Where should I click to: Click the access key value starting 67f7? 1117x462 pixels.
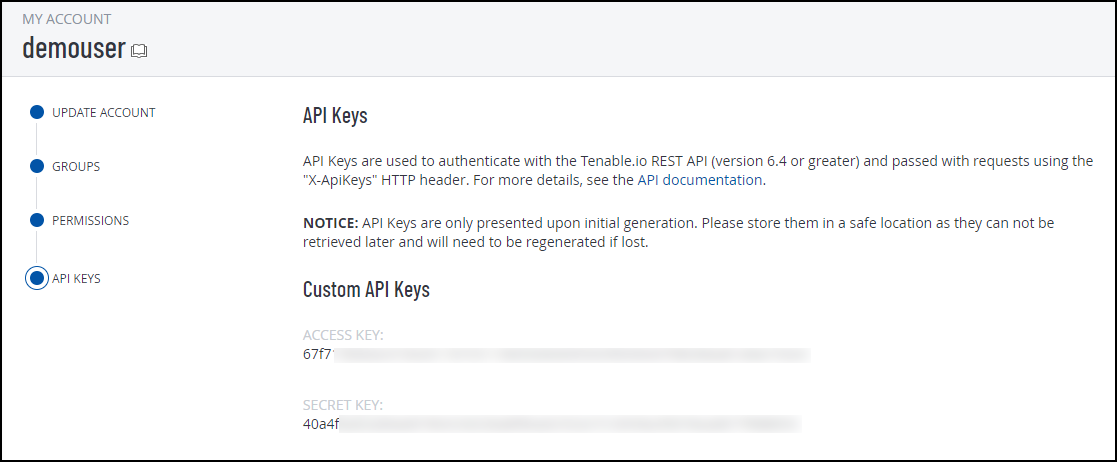pos(555,354)
